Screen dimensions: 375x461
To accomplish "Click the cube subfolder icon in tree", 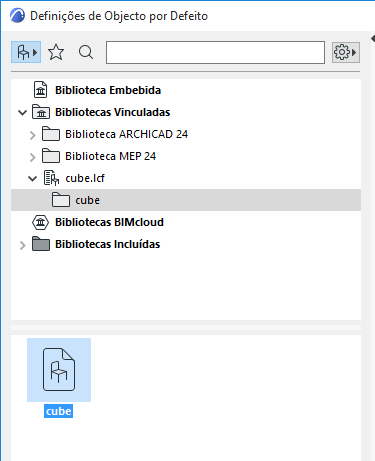I will [61, 200].
